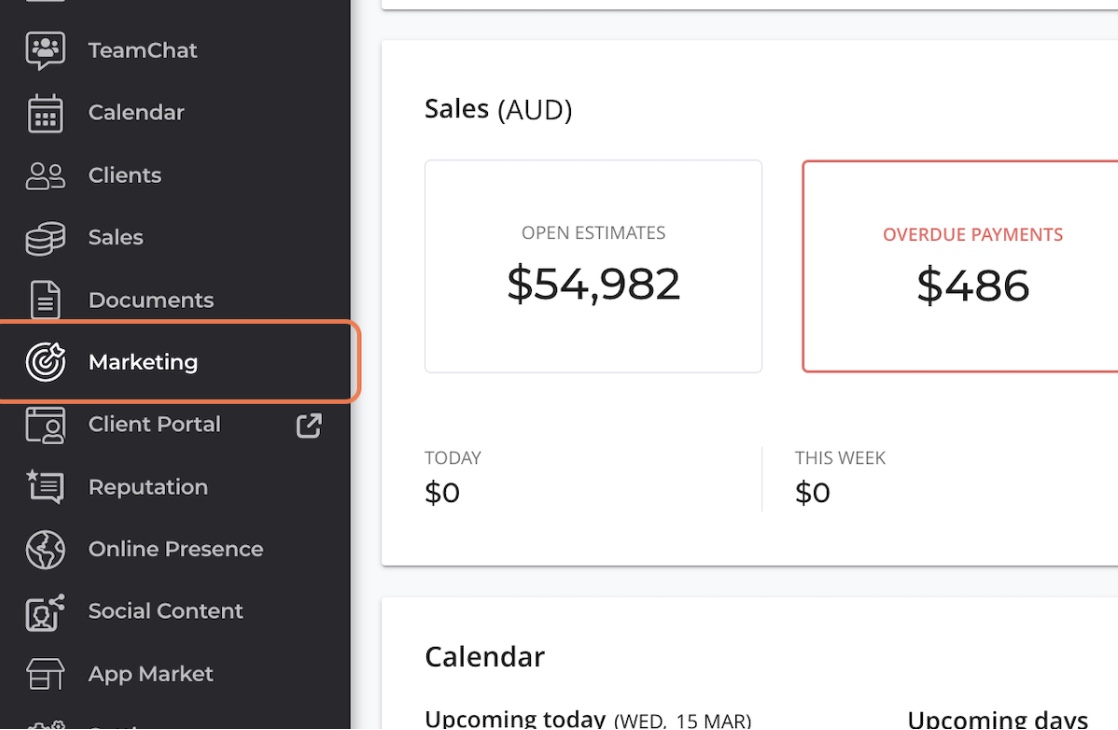The image size is (1118, 730).
Task: Click the Reputation star-chat icon
Action: [45, 487]
